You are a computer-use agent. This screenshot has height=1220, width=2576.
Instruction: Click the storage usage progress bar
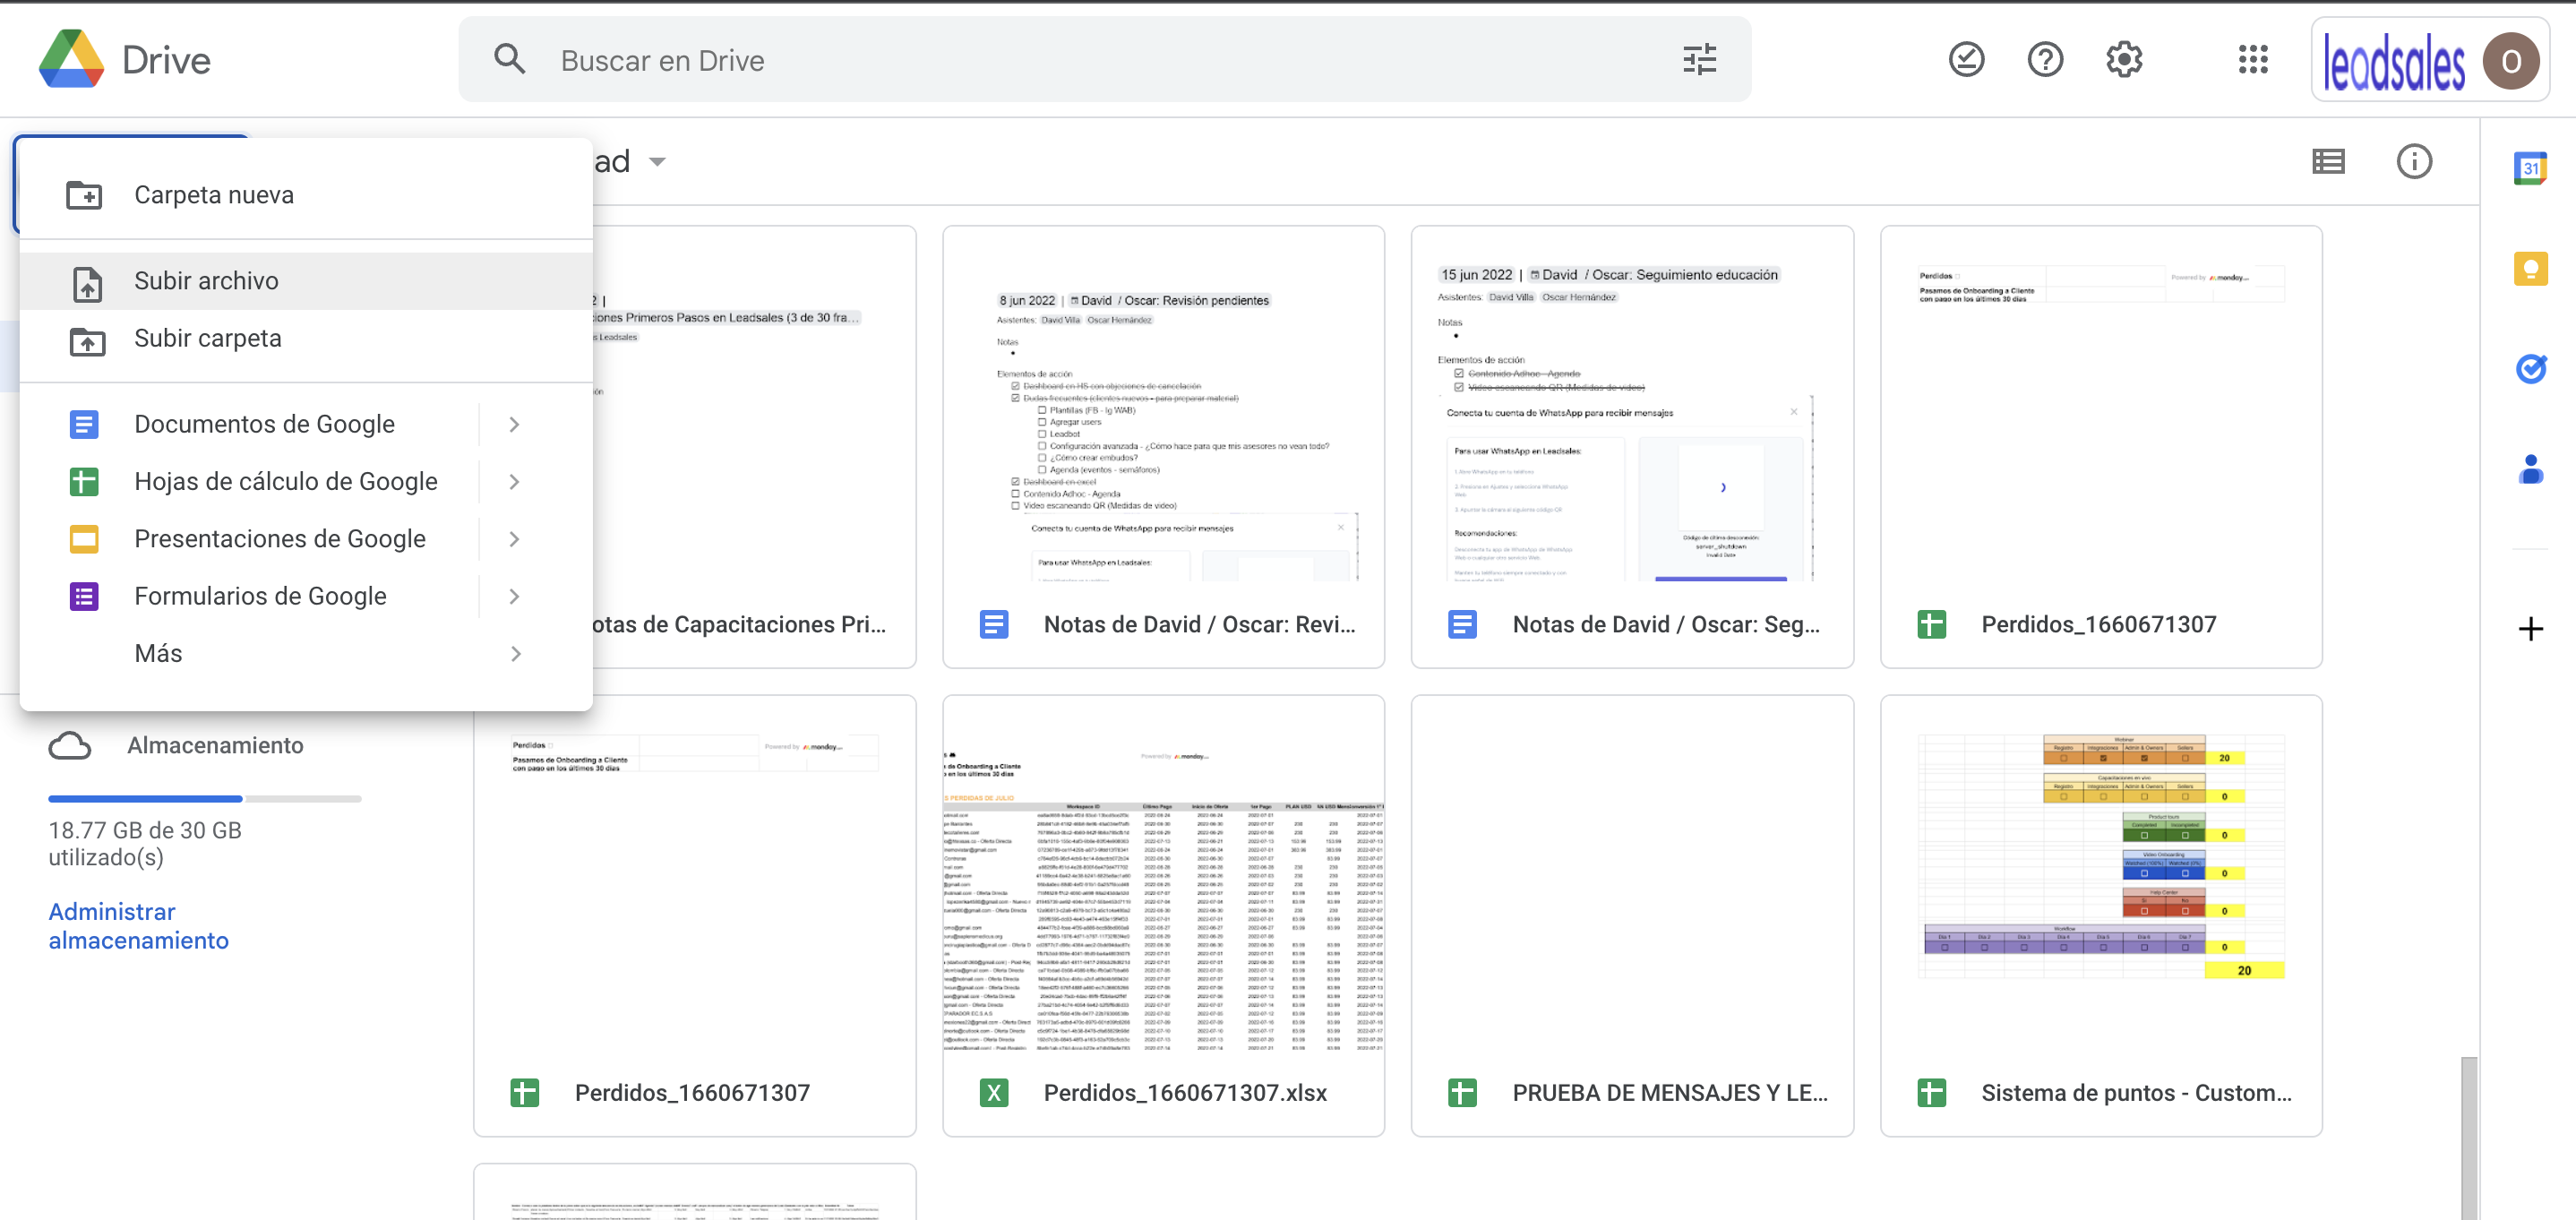[205, 798]
